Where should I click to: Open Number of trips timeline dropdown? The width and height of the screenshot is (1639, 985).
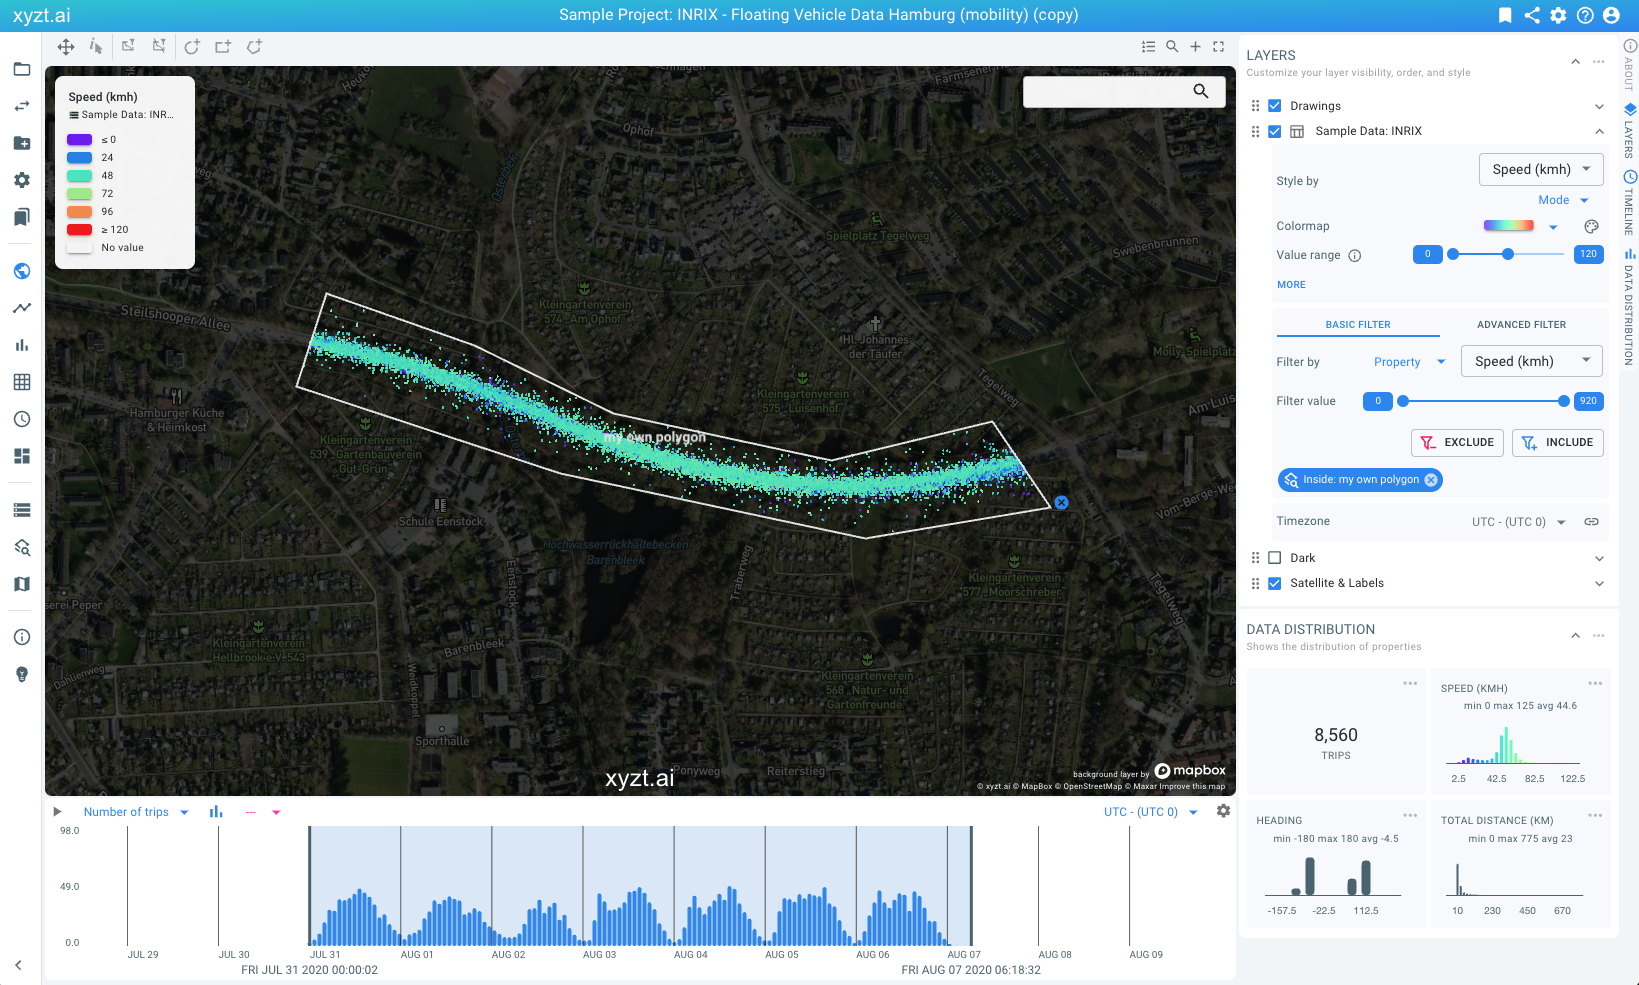point(136,812)
